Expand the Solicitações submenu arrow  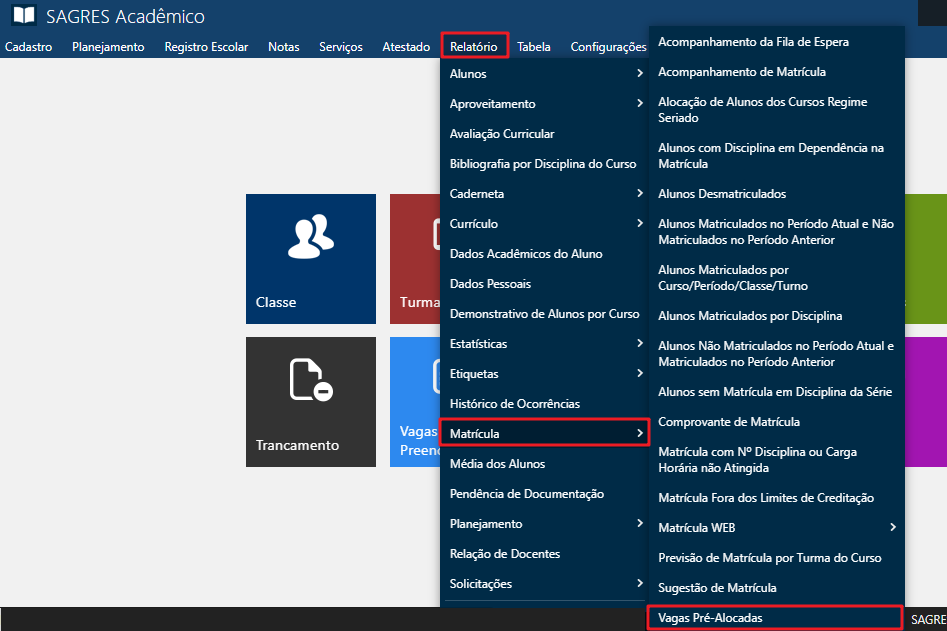tap(640, 583)
